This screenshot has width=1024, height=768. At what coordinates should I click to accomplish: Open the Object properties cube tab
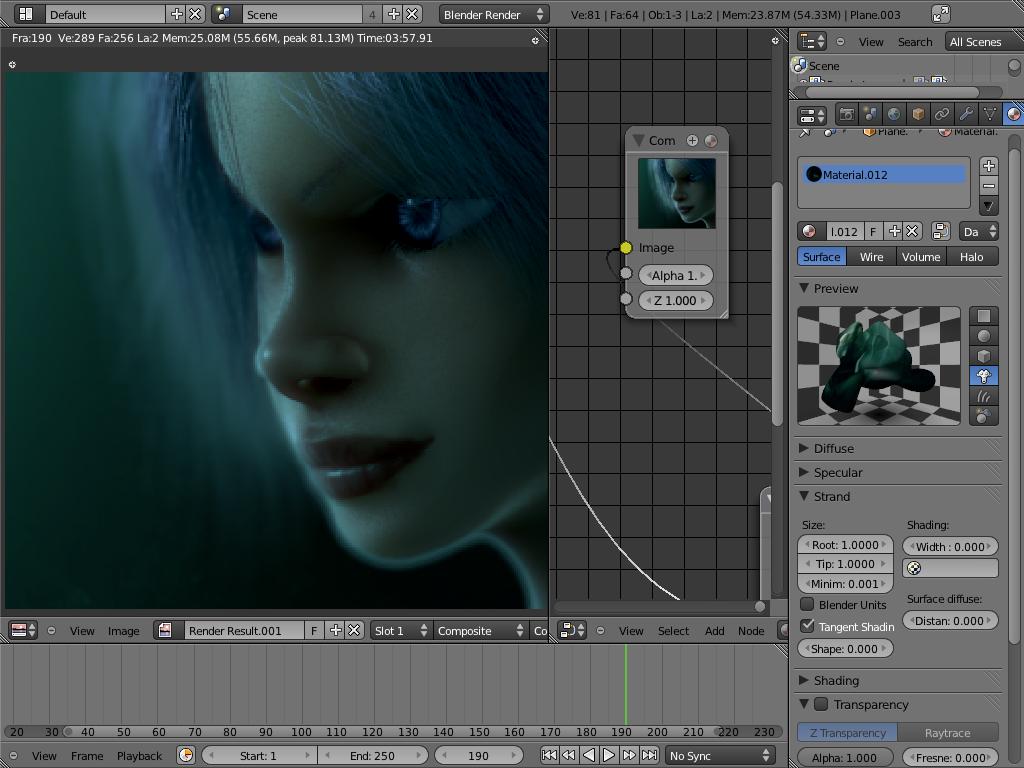click(x=918, y=114)
